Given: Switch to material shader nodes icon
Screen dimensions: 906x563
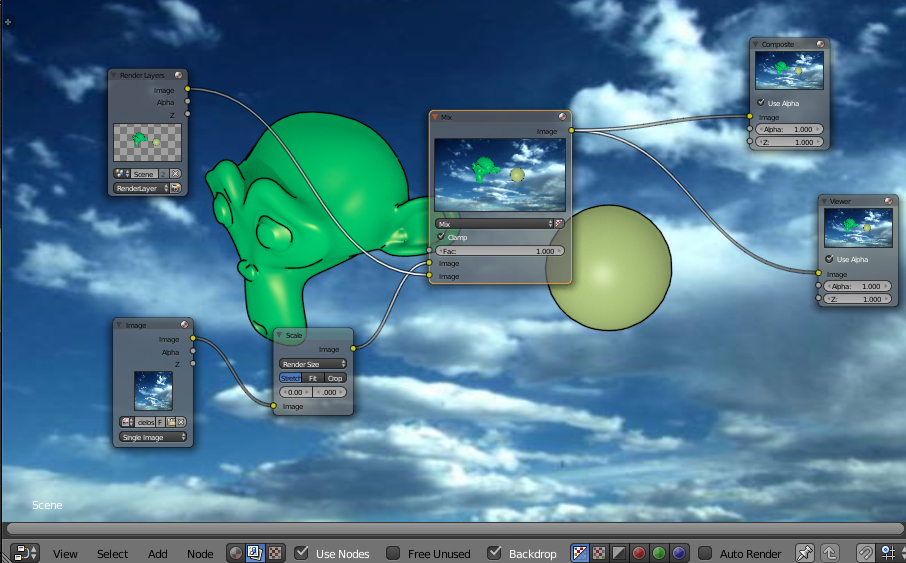Looking at the screenshot, I should pyautogui.click(x=235, y=553).
